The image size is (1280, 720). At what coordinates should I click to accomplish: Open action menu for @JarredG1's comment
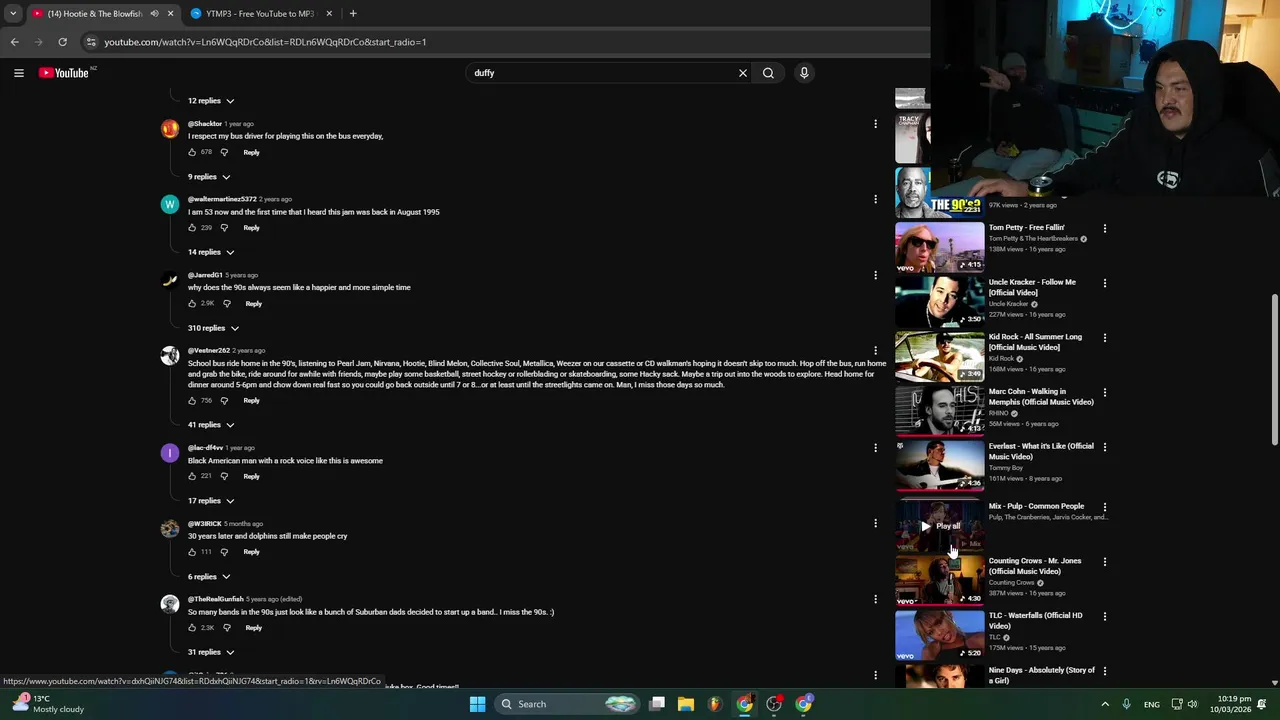click(x=875, y=275)
